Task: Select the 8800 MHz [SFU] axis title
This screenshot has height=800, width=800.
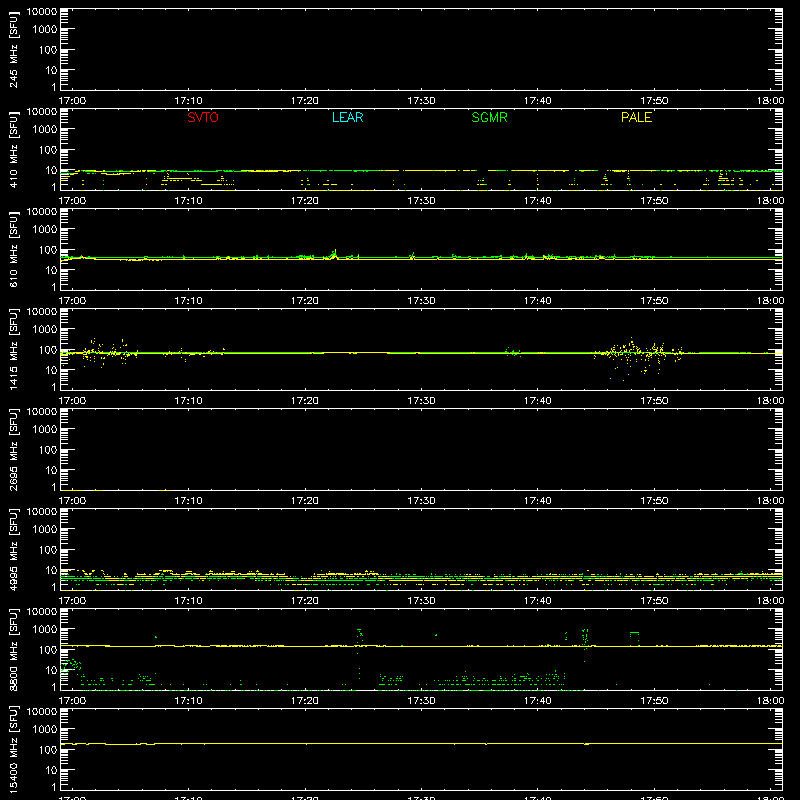Action: [13, 649]
